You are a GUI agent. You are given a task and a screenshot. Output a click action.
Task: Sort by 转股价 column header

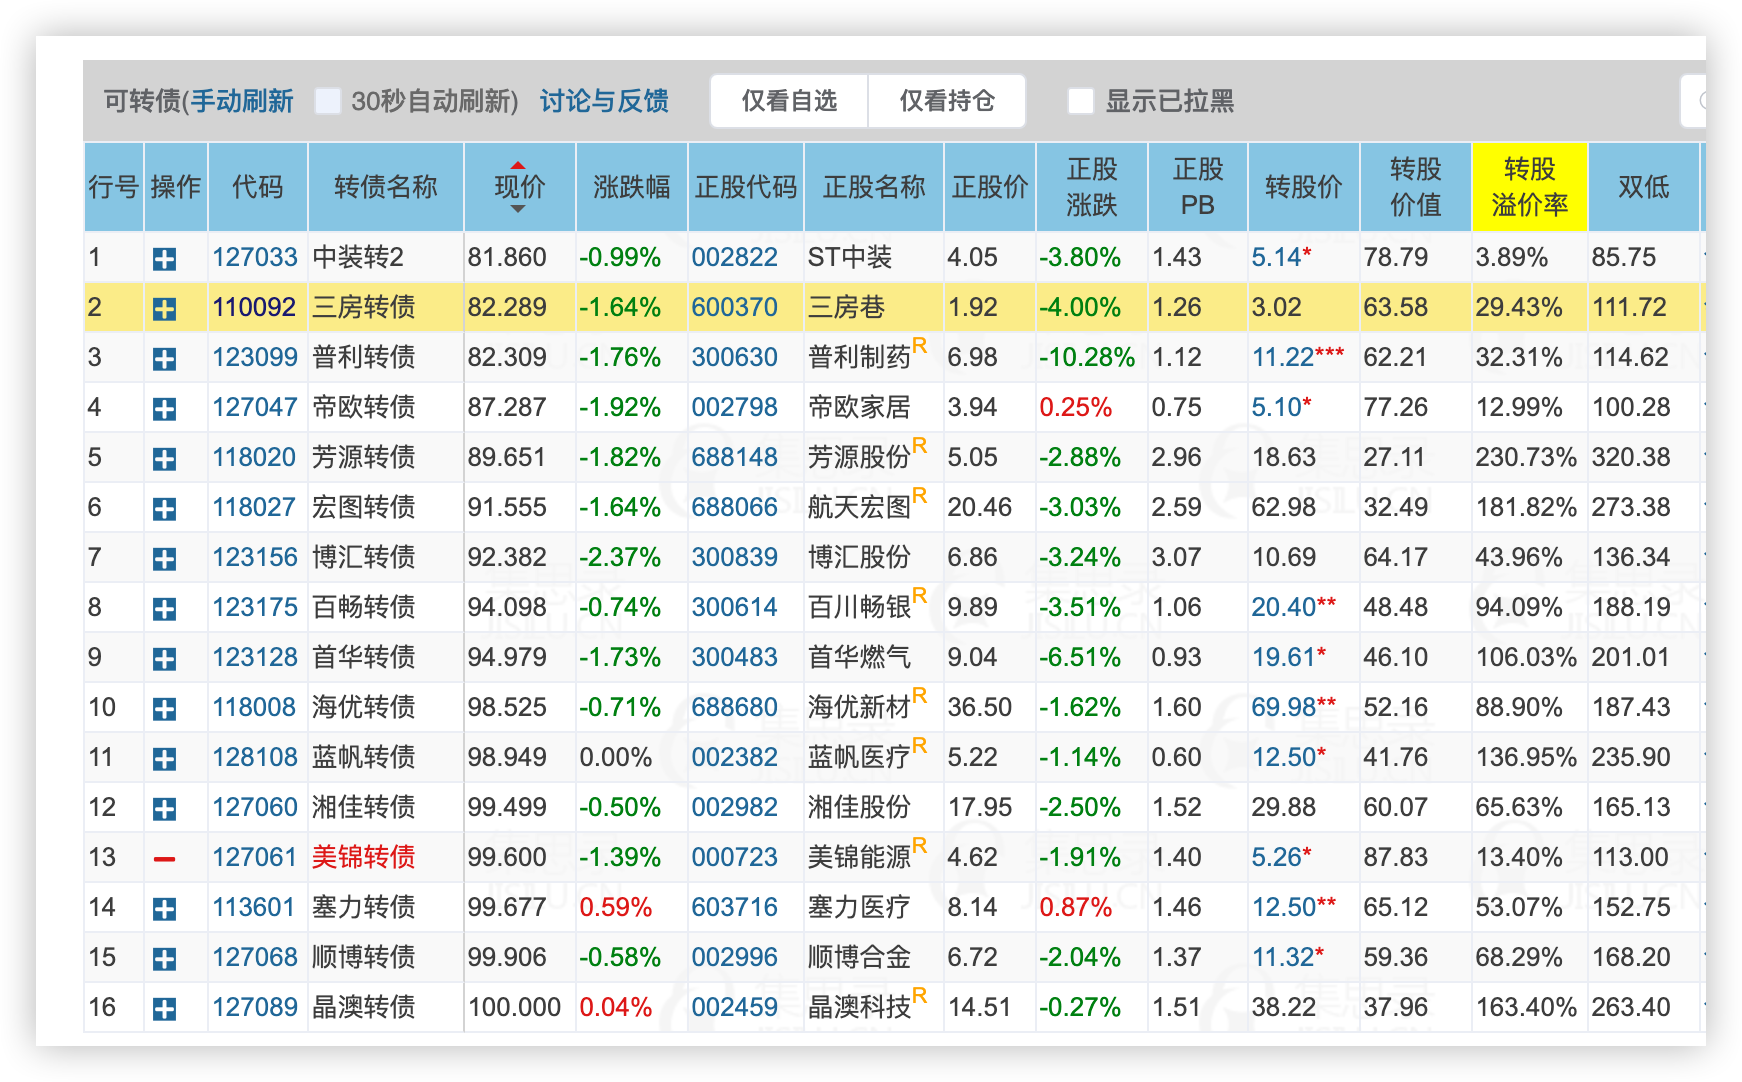[x=1303, y=187]
